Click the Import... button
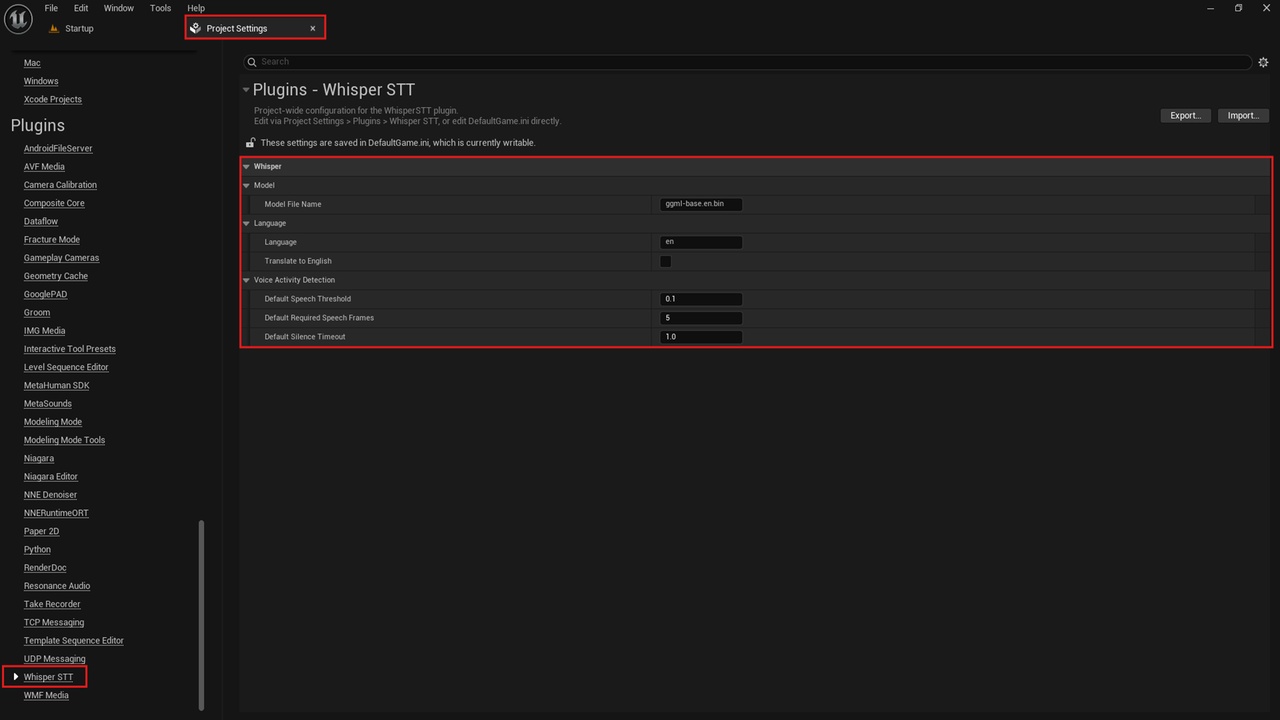This screenshot has width=1280, height=720. tap(1243, 115)
